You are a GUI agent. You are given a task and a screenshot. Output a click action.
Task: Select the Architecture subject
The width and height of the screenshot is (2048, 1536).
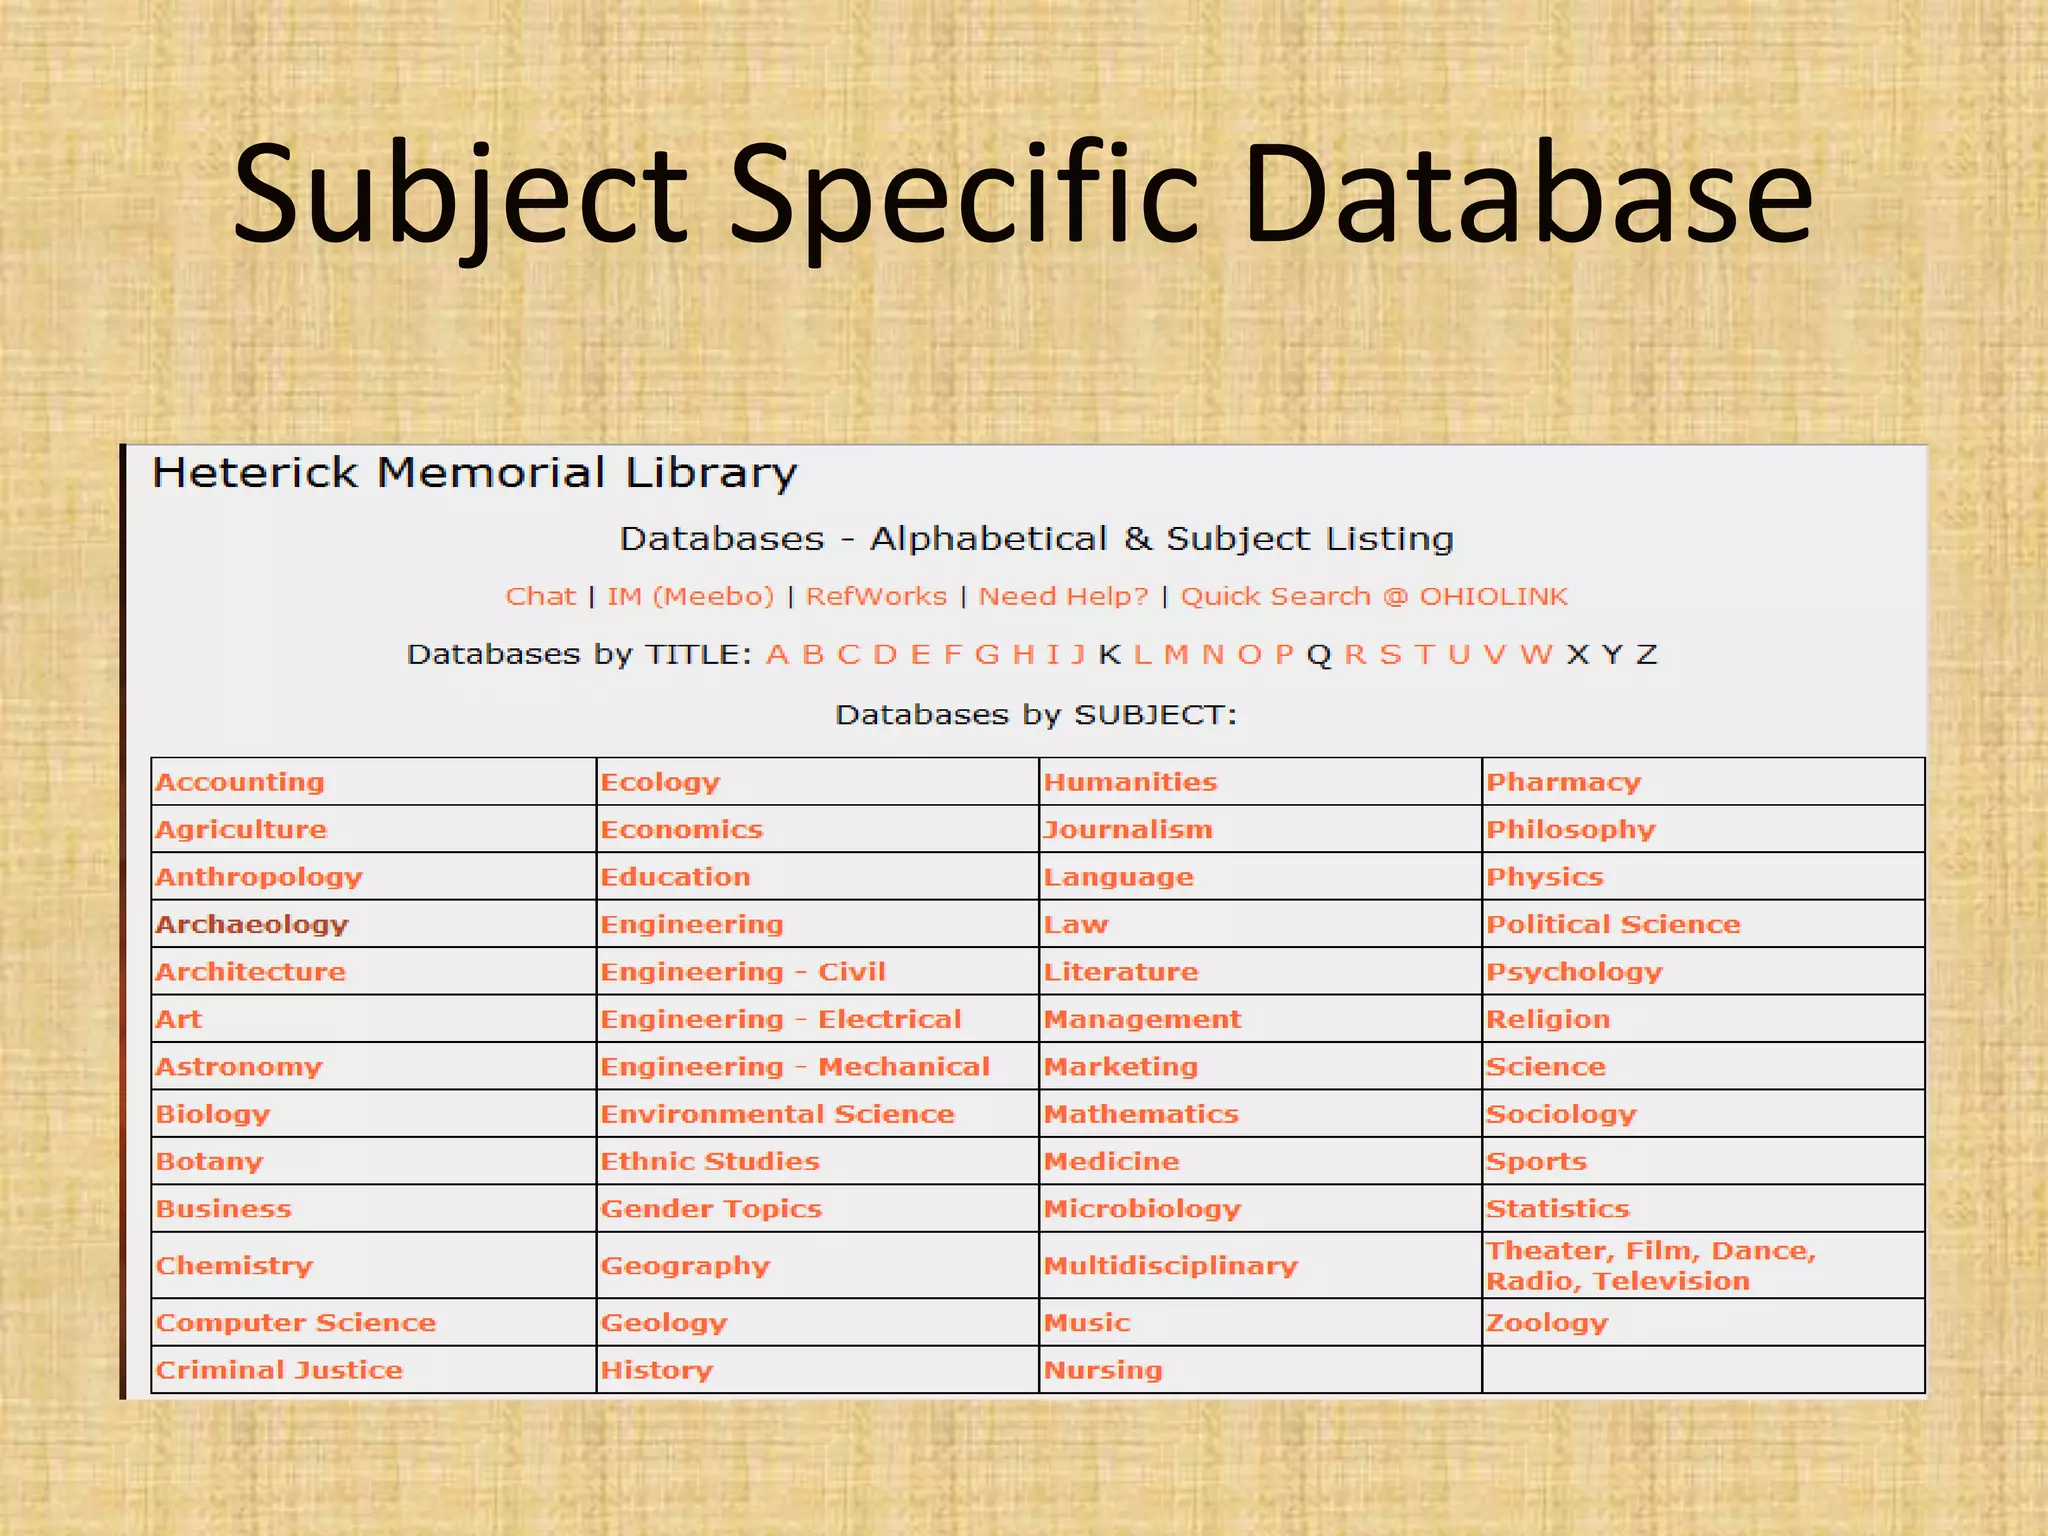[x=250, y=972]
